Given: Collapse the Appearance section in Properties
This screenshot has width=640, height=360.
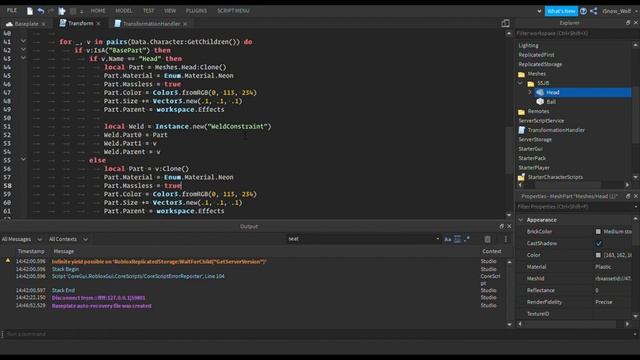Looking at the screenshot, I should coord(521,220).
